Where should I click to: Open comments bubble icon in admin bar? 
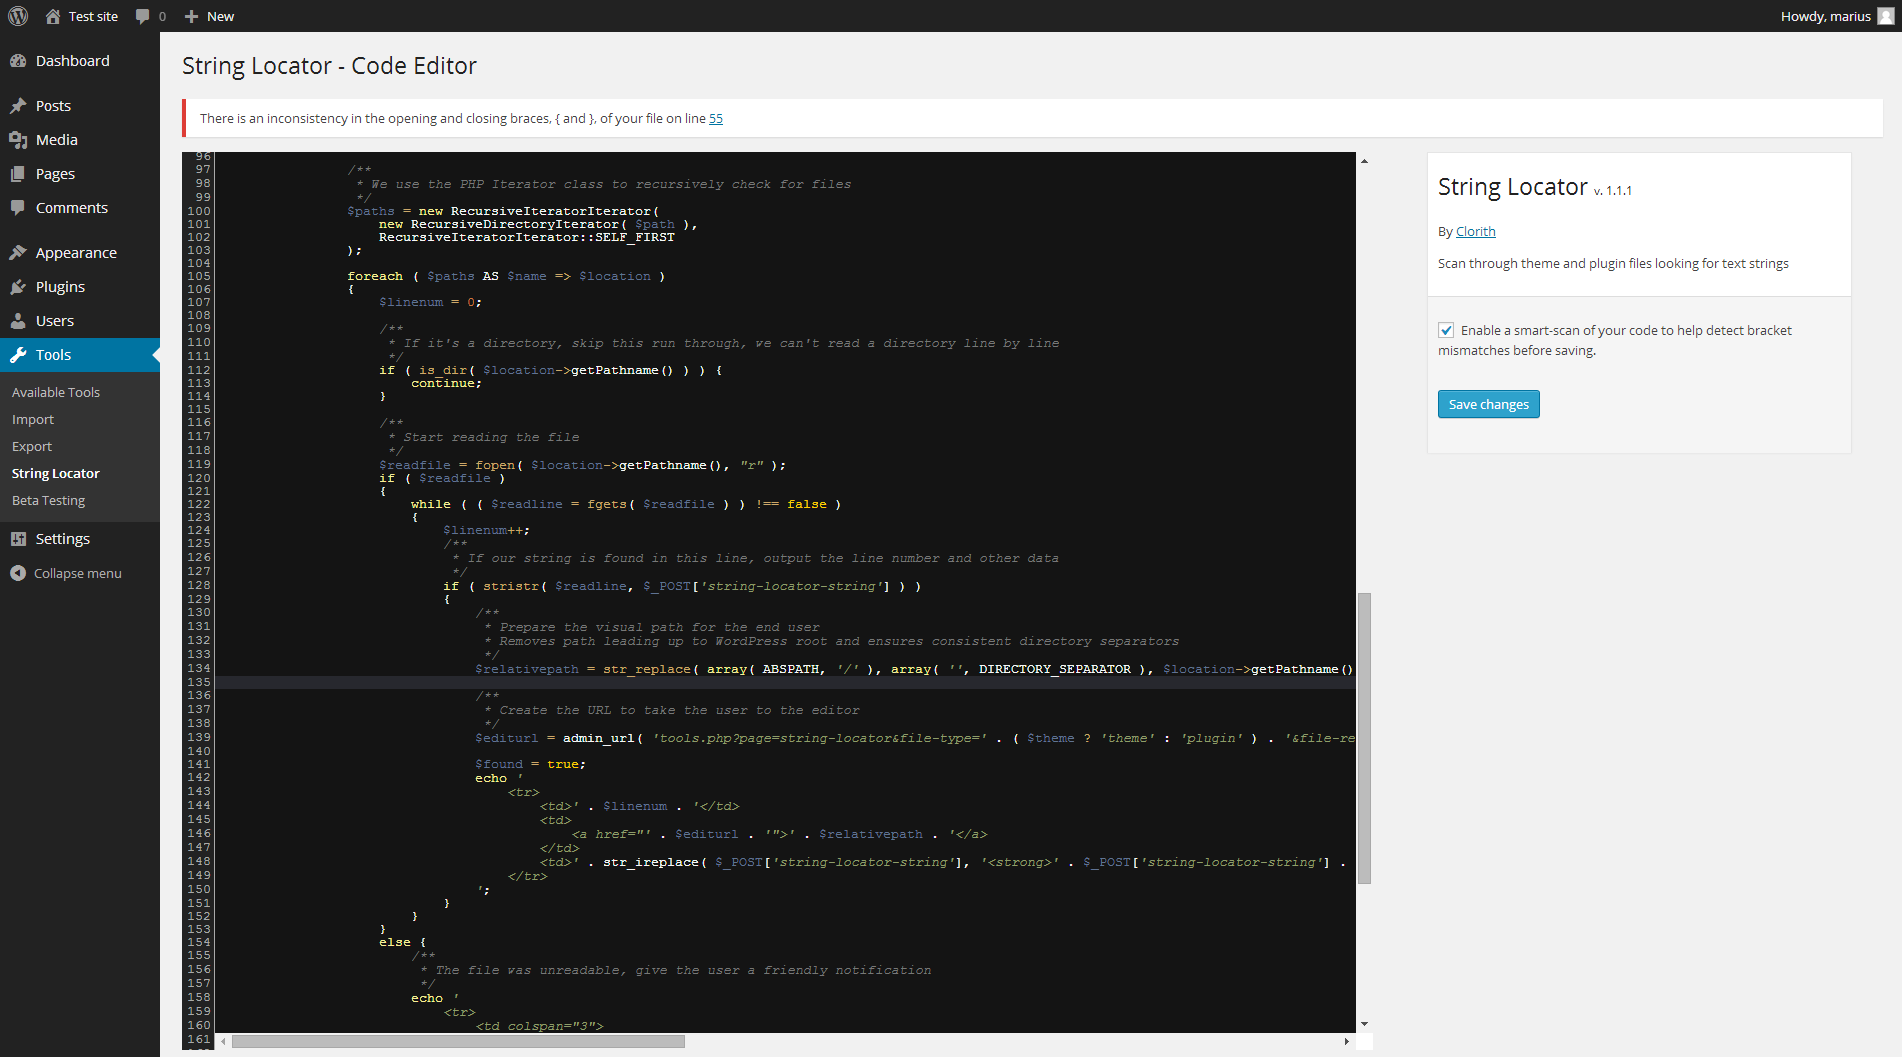click(x=143, y=16)
